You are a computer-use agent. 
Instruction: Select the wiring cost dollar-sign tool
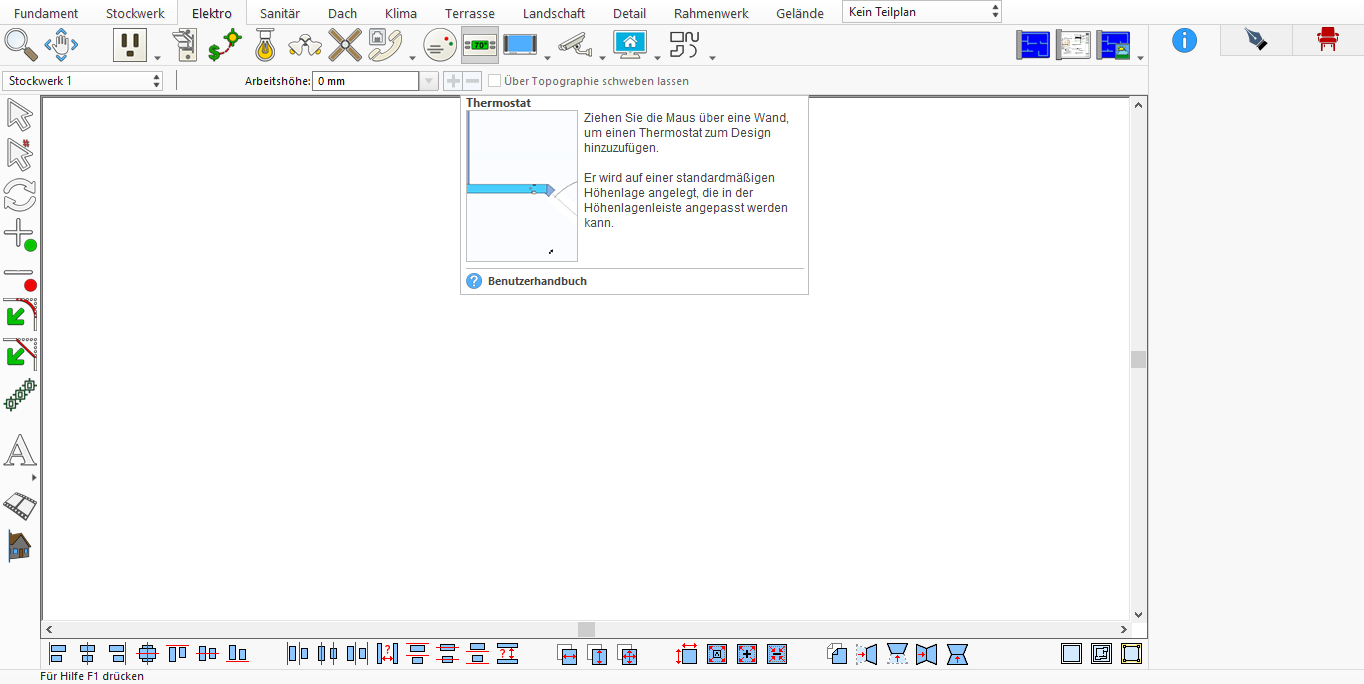click(225, 44)
